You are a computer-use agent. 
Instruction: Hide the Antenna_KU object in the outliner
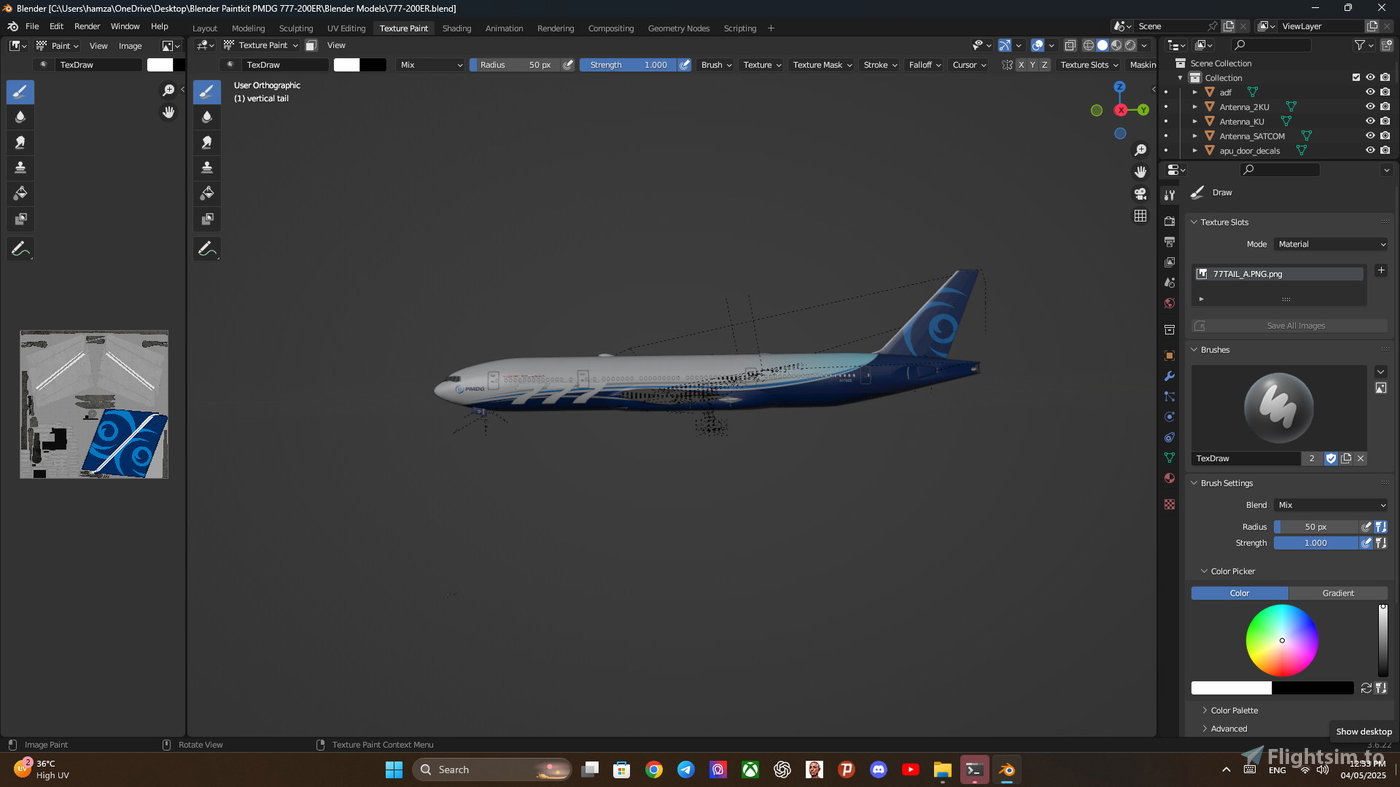[x=1370, y=121]
